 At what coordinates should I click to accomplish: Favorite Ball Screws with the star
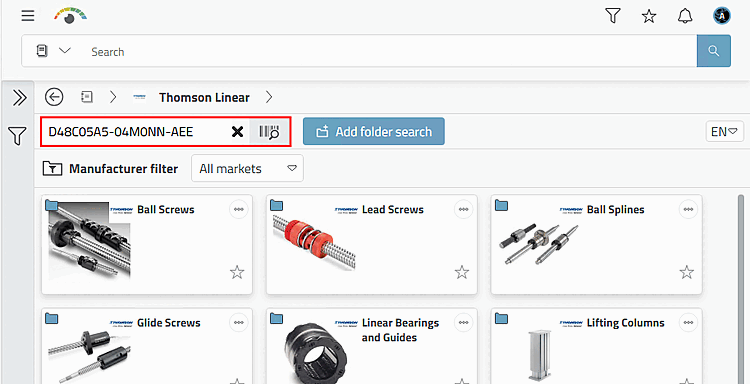237,273
